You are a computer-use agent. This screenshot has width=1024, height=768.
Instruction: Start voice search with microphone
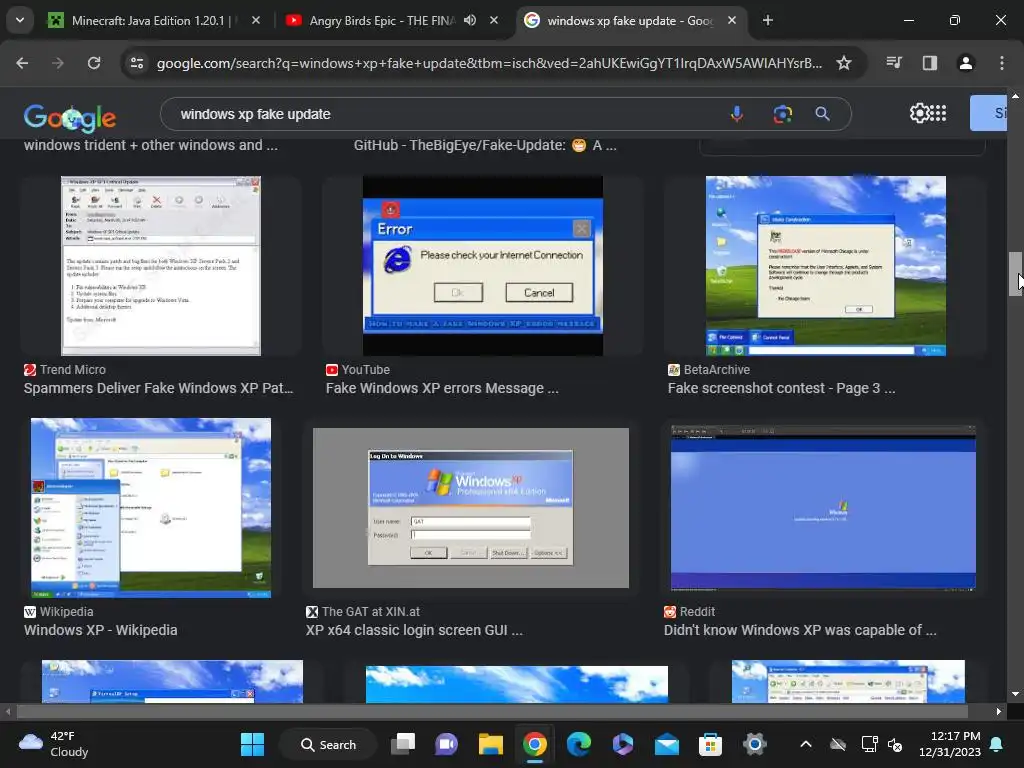[x=737, y=114]
